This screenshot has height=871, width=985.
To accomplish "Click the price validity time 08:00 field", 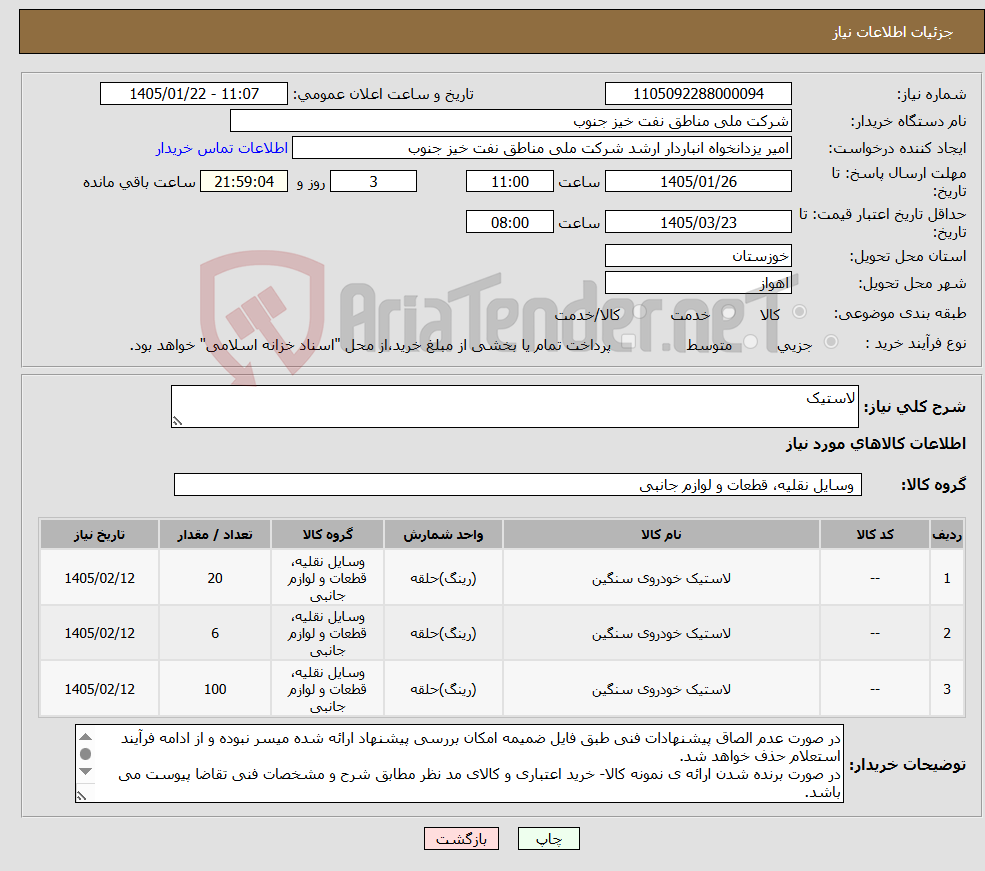I will pos(509,222).
